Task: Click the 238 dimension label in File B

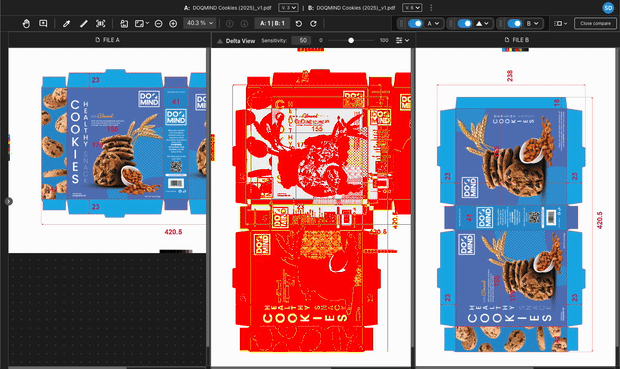Action: coord(510,76)
